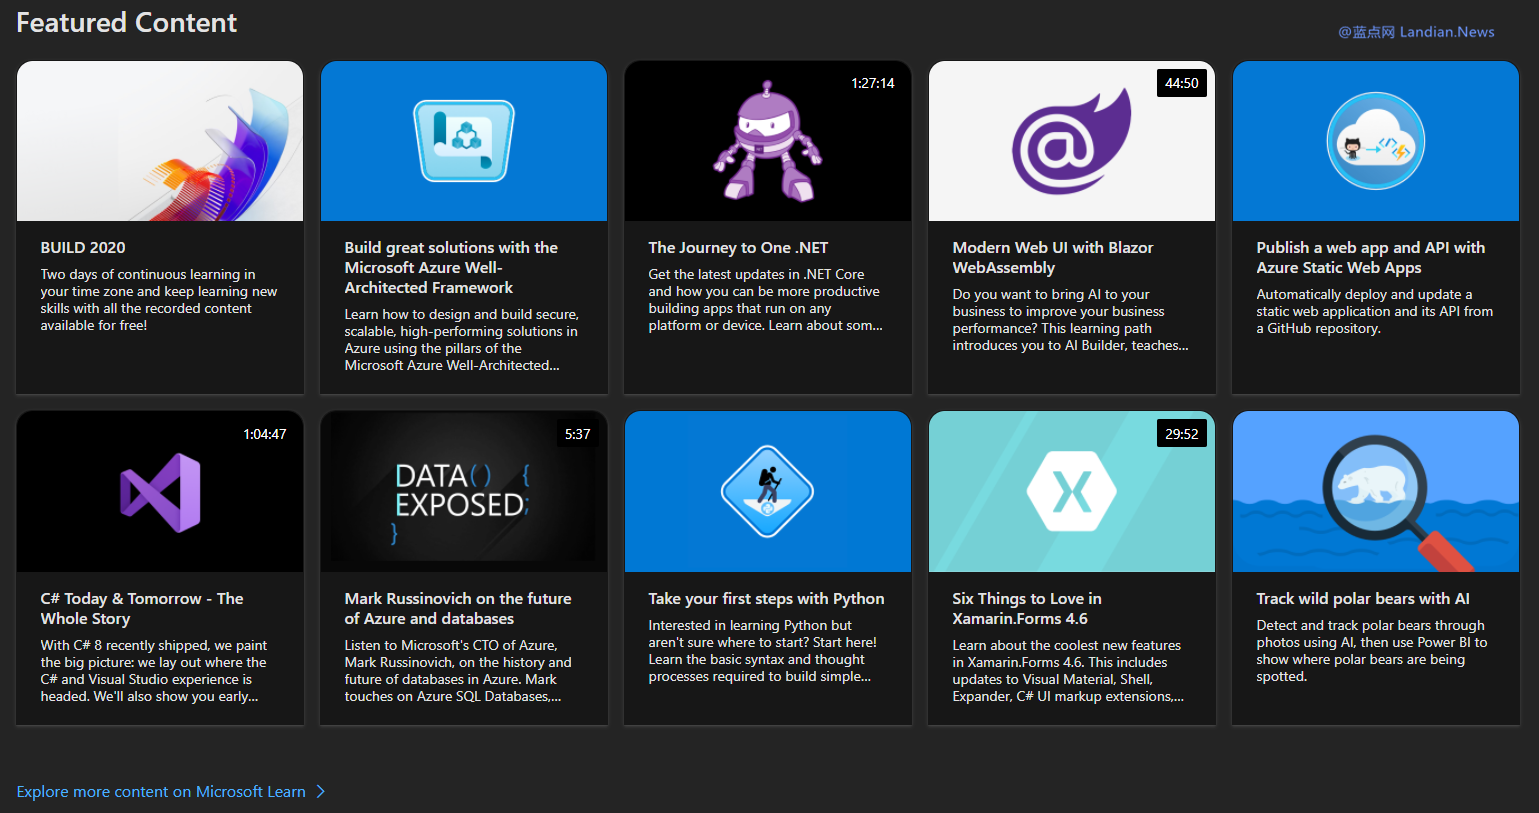
Task: Click the 1:04:47 duration badge on C# video
Action: (265, 434)
